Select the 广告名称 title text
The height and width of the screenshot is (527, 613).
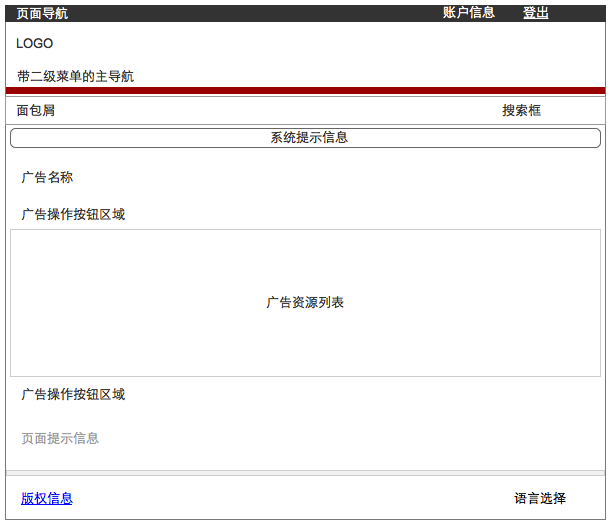[47, 178]
